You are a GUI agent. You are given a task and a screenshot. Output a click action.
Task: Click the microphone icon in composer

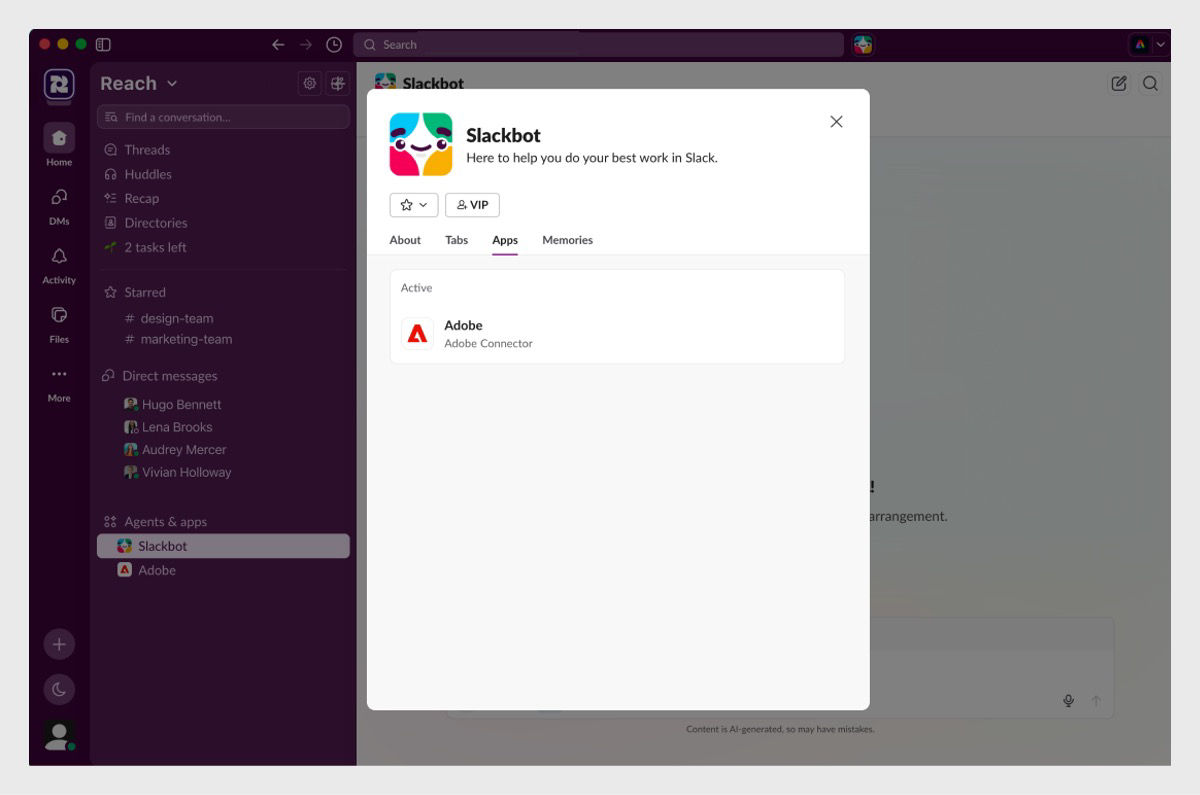coord(1069,701)
